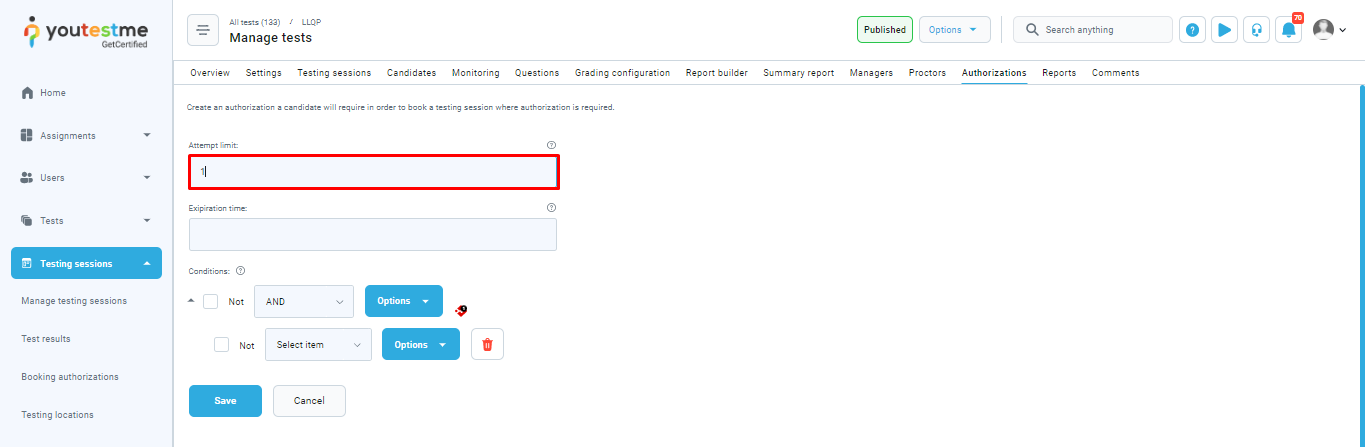Click the Expiration time help icon
The width and height of the screenshot is (1365, 447).
[551, 207]
